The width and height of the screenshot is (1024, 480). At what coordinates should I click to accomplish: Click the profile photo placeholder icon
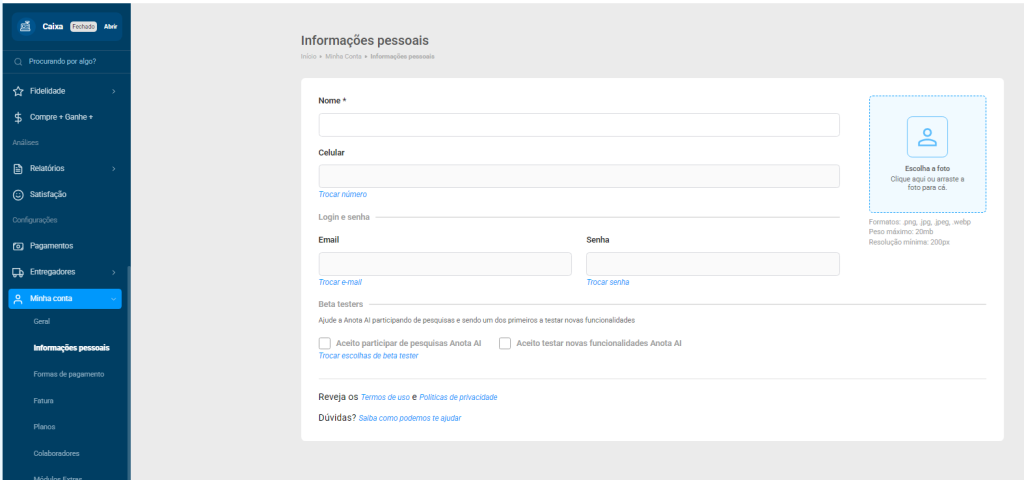927,137
